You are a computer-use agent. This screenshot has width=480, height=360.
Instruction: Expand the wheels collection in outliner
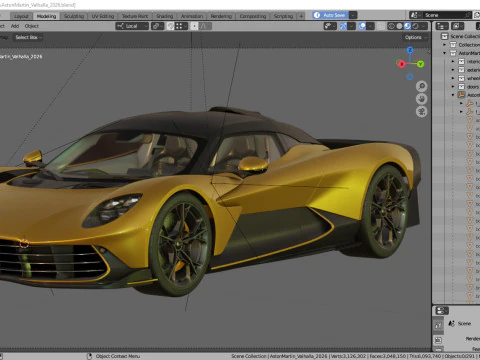pos(453,78)
